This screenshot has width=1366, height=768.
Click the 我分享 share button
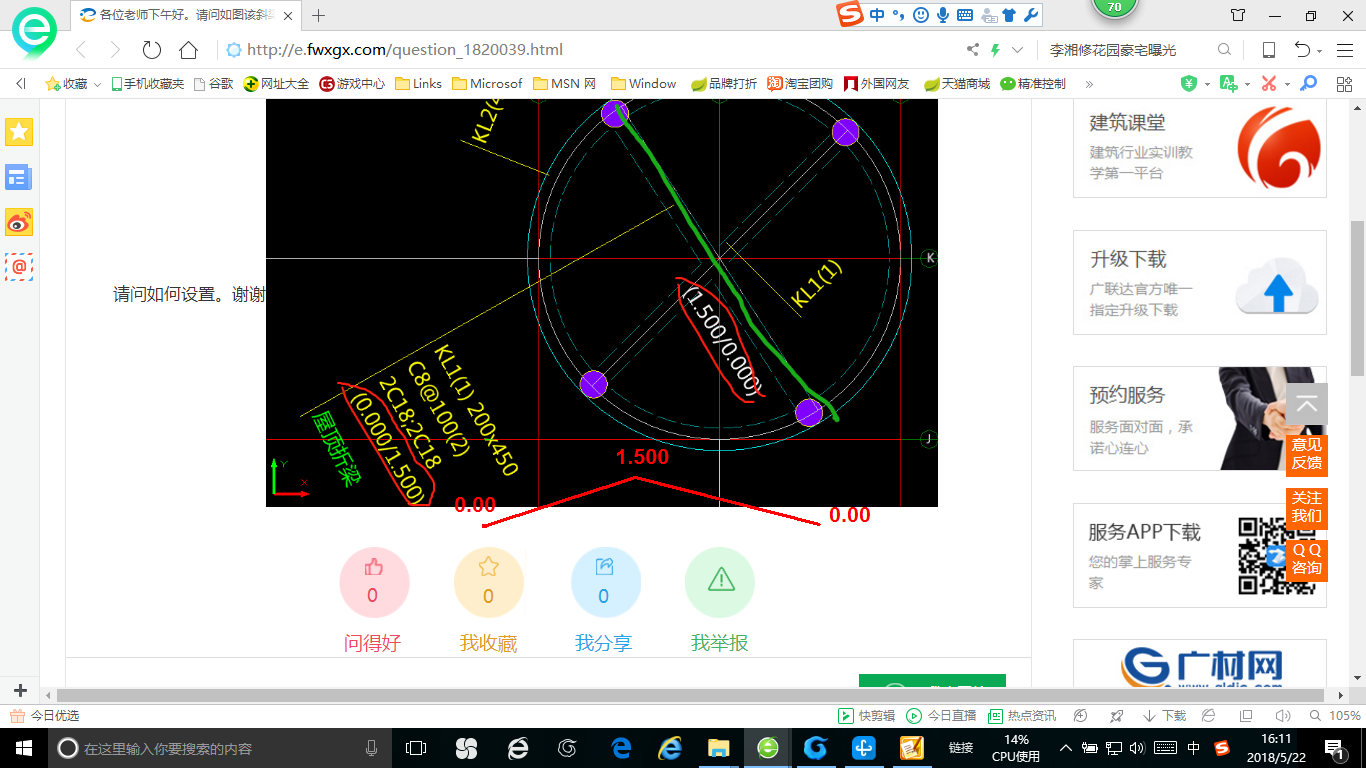pyautogui.click(x=604, y=583)
